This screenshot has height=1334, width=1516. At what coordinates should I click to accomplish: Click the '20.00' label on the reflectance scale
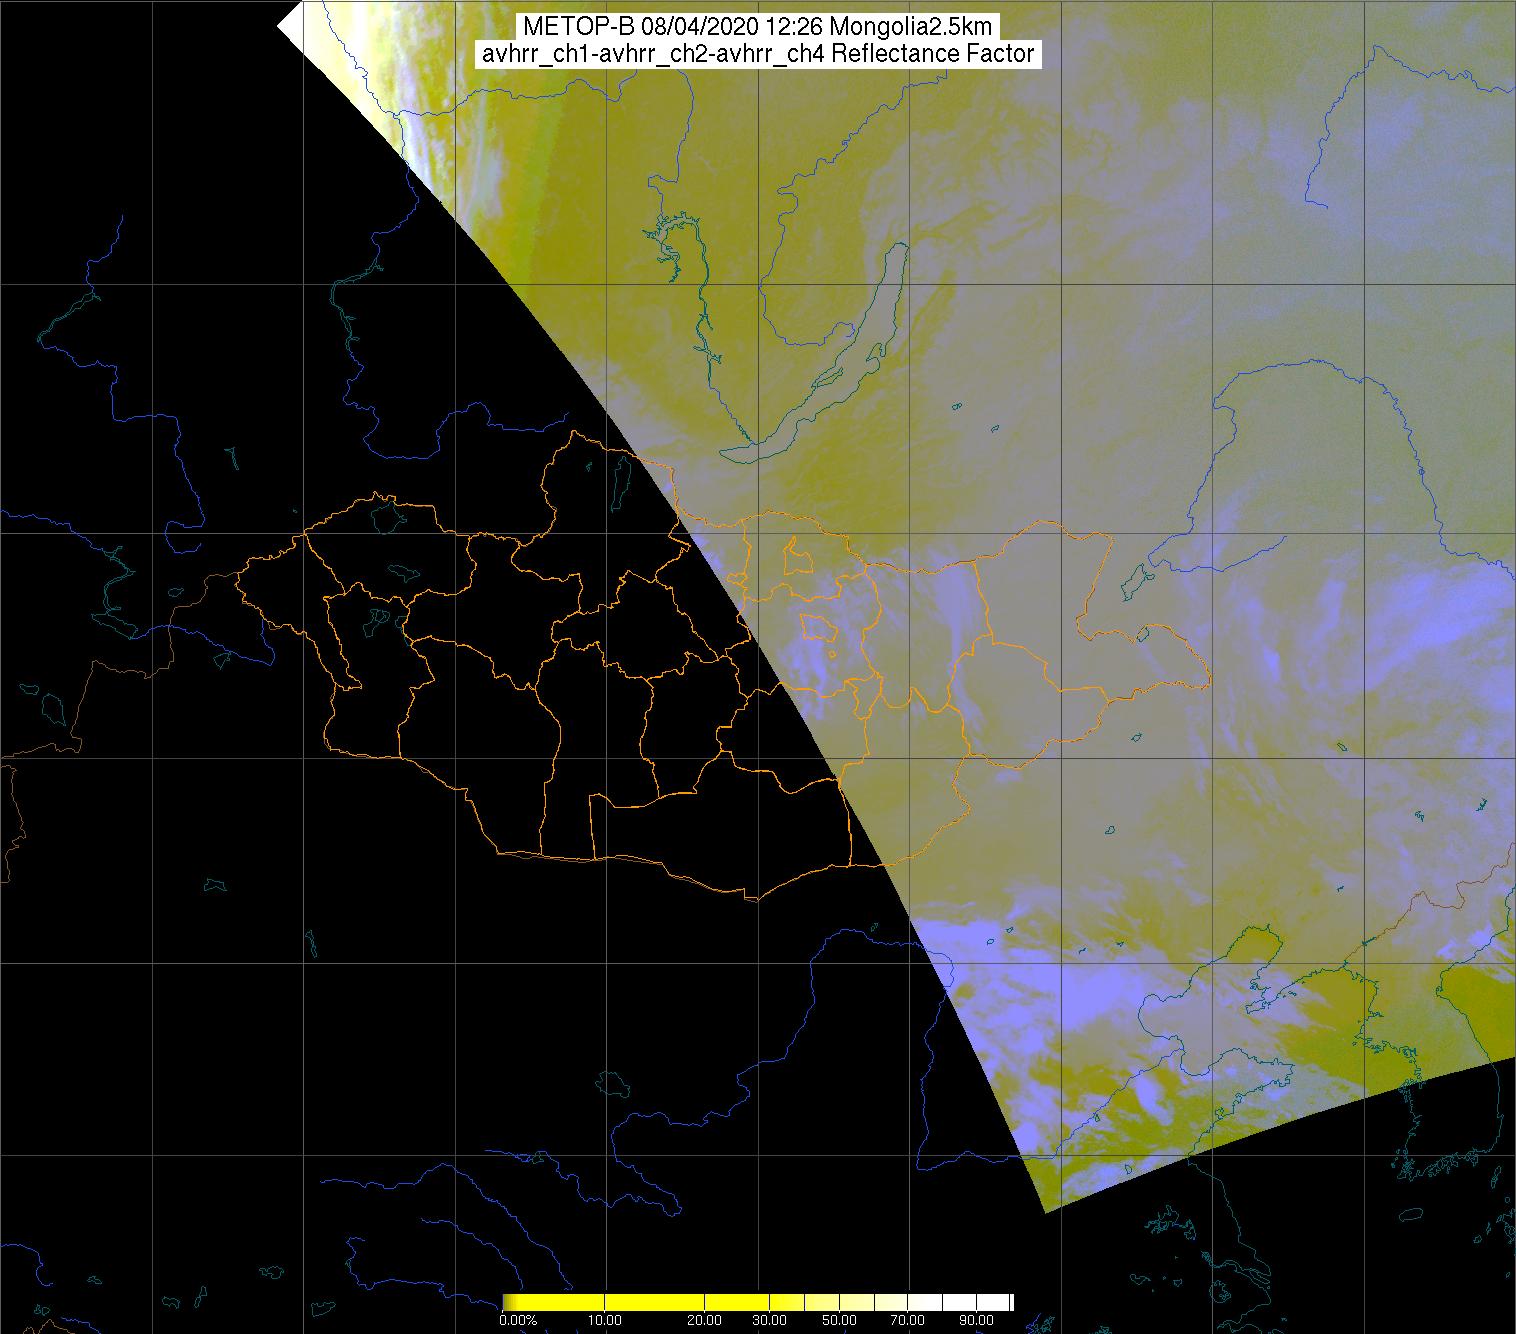click(706, 1320)
